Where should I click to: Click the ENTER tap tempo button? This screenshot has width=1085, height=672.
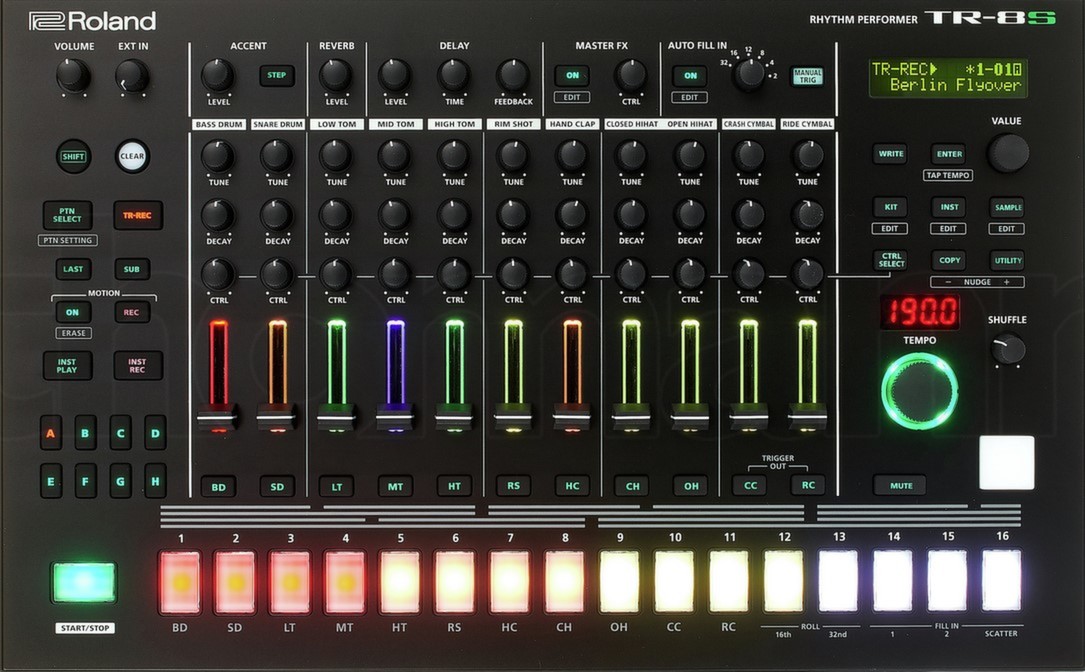coord(949,154)
